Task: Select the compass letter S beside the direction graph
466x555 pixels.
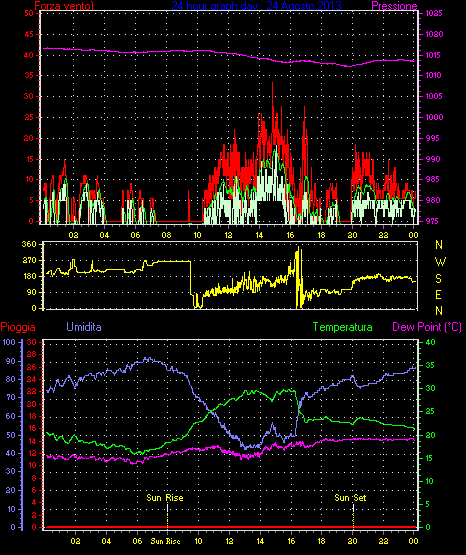Action: 439,279
